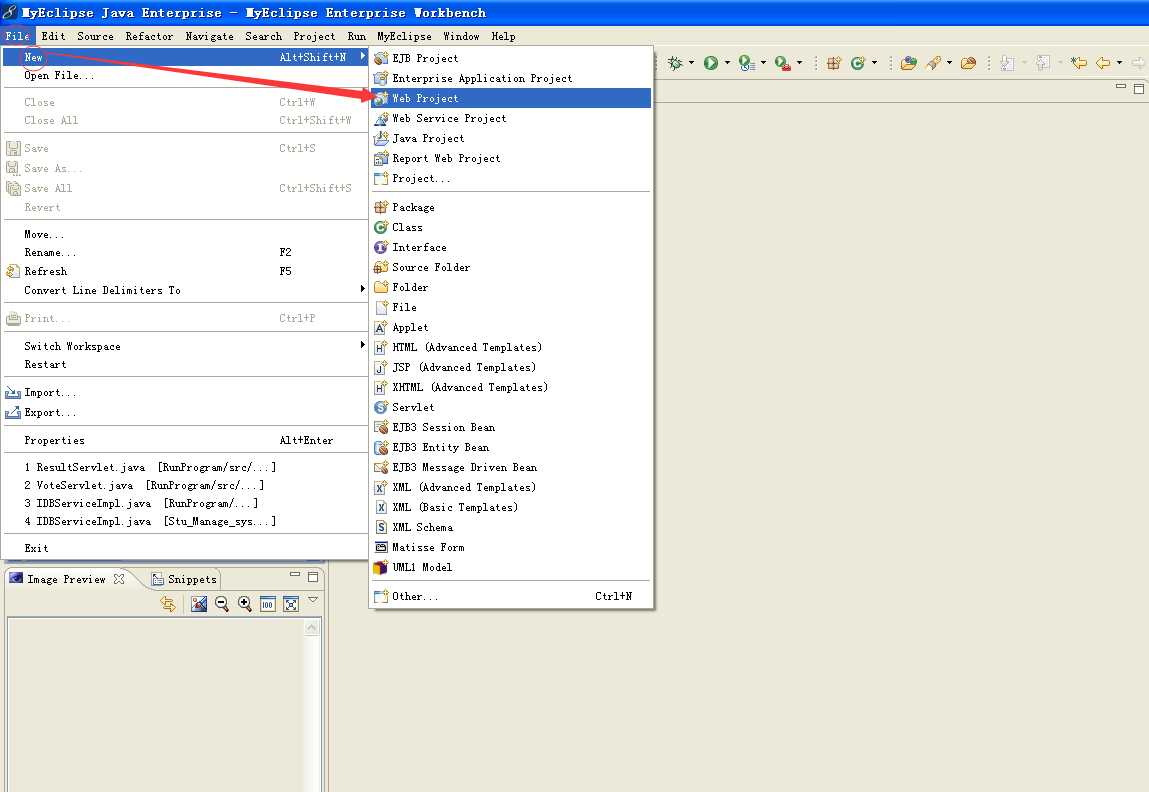1149x792 pixels.
Task: Select EJB Project in the submenu
Action: click(511, 58)
